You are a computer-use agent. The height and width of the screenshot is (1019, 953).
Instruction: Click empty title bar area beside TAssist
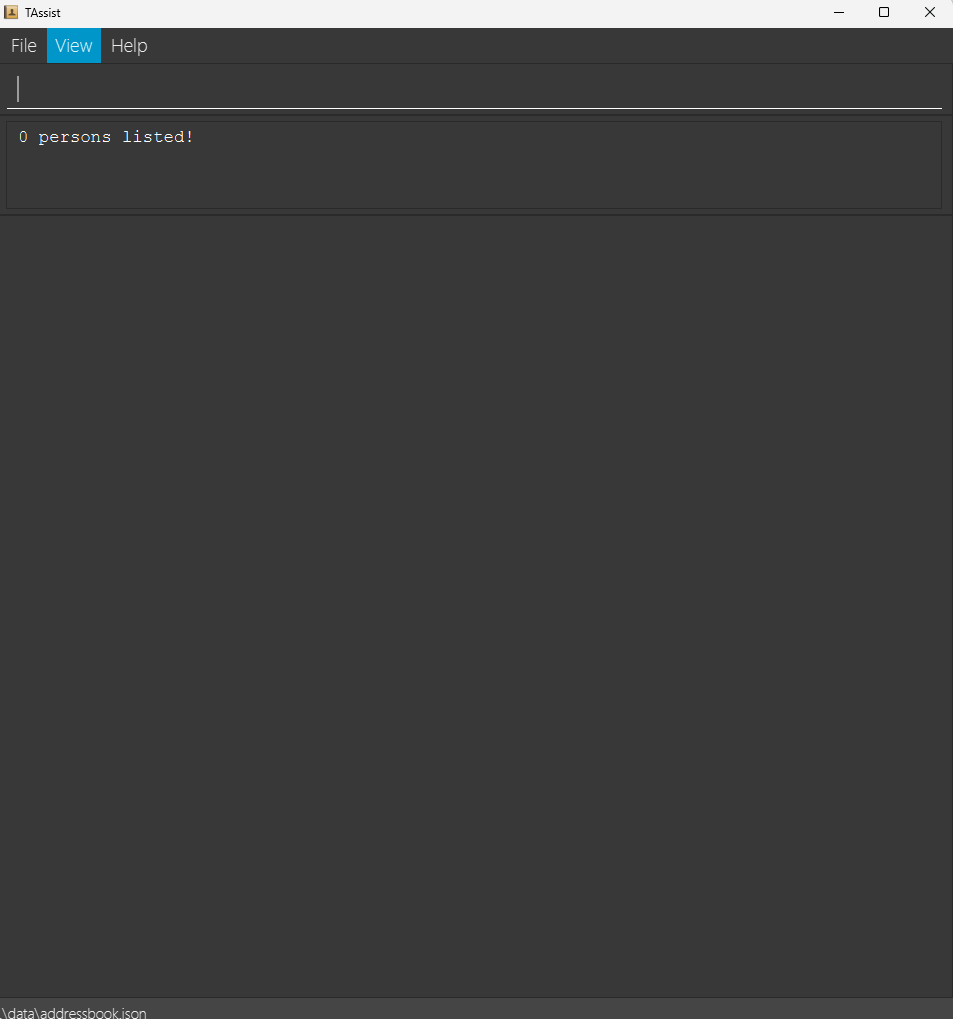(442, 12)
